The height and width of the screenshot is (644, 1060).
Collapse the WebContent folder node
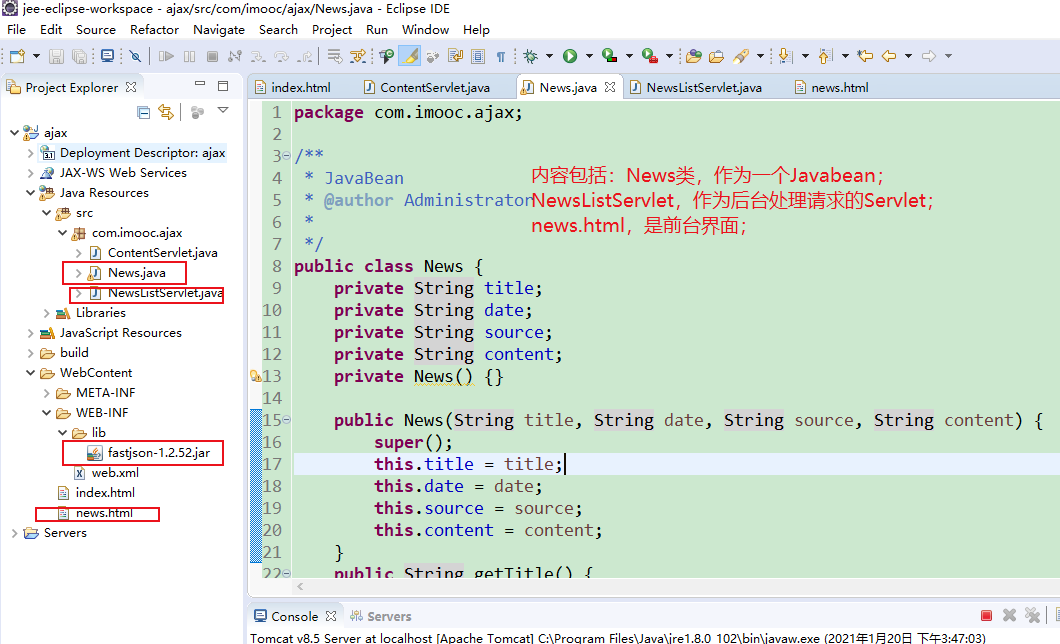(x=30, y=372)
